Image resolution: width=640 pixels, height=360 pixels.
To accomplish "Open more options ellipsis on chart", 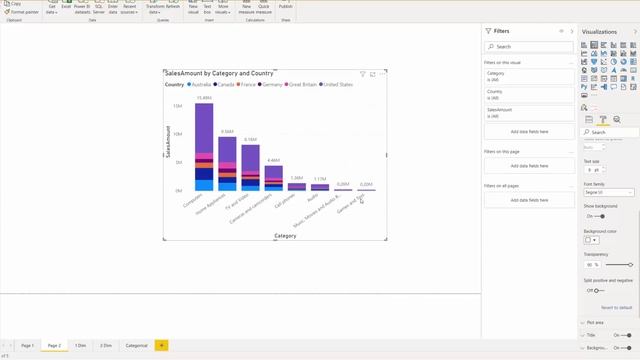I will pyautogui.click(x=382, y=74).
